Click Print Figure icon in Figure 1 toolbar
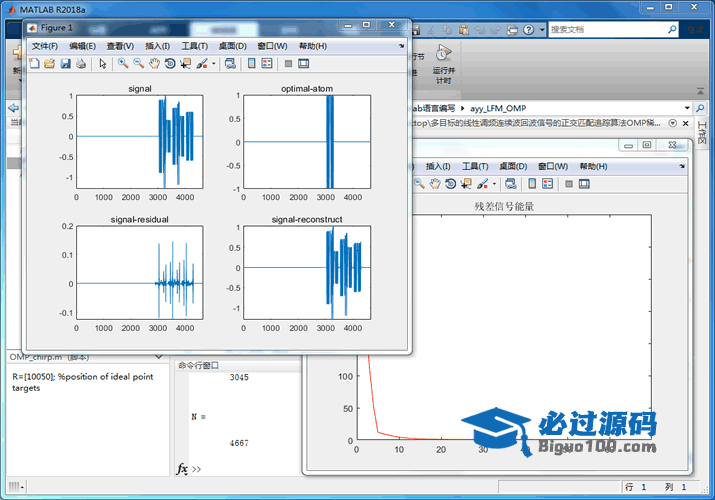The width and height of the screenshot is (715, 500). tap(81, 64)
